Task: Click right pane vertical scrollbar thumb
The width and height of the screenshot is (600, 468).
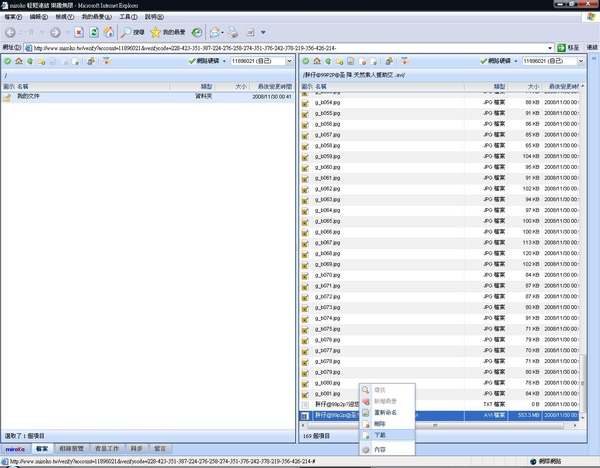Action: [582, 383]
